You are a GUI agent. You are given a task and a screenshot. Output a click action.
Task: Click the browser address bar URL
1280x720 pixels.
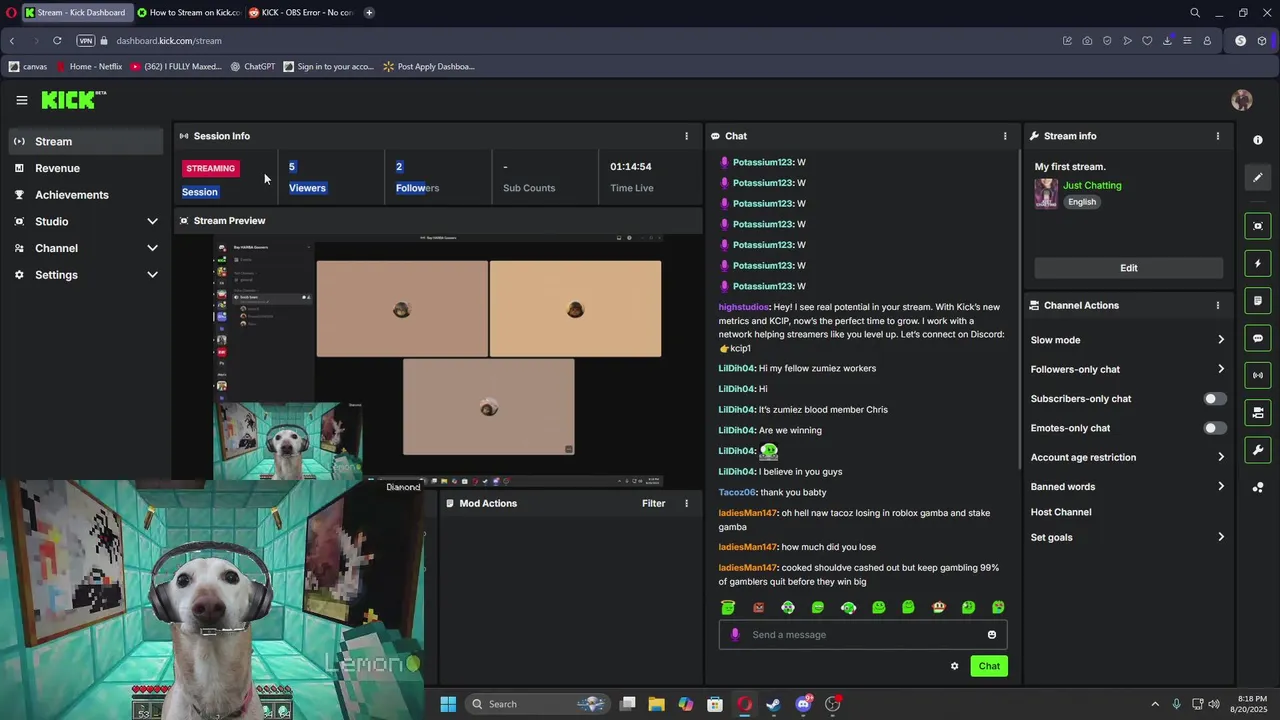169,41
